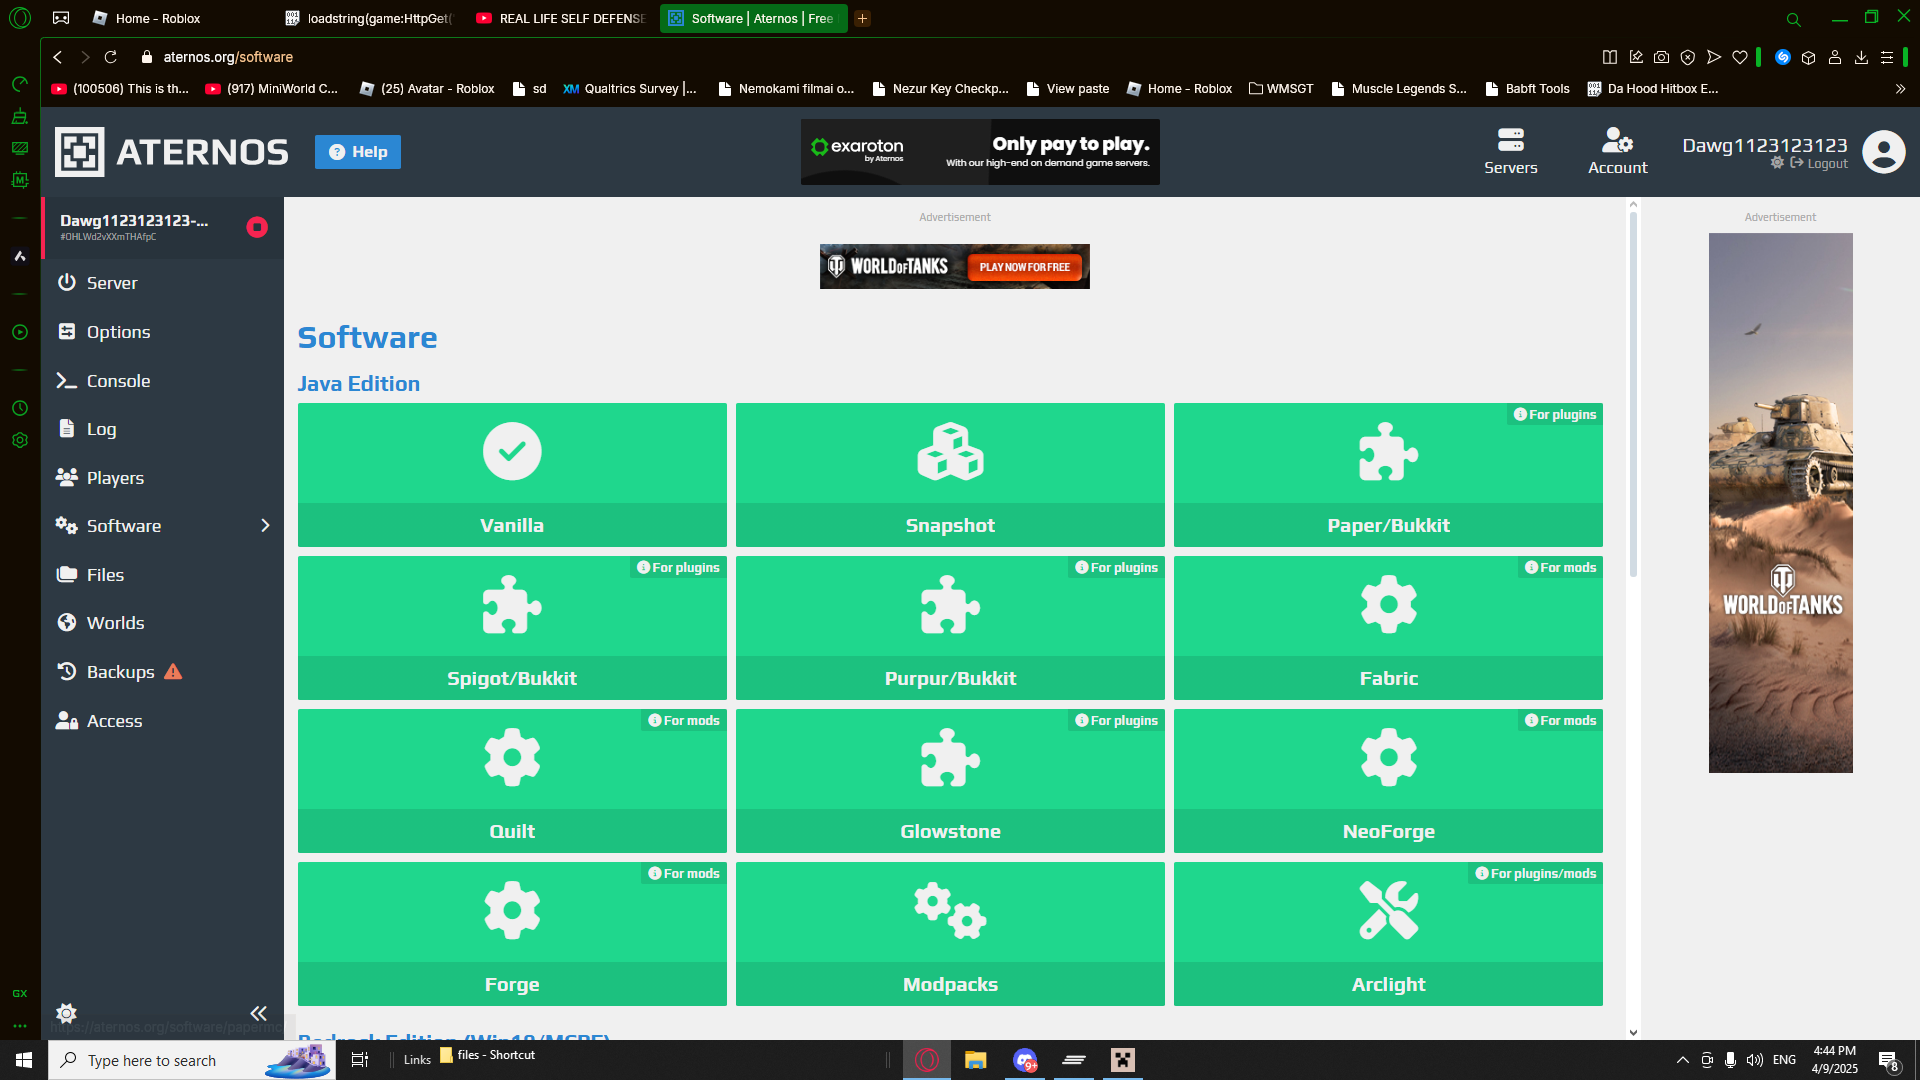Select the Fabric gear icon

pyautogui.click(x=1388, y=604)
